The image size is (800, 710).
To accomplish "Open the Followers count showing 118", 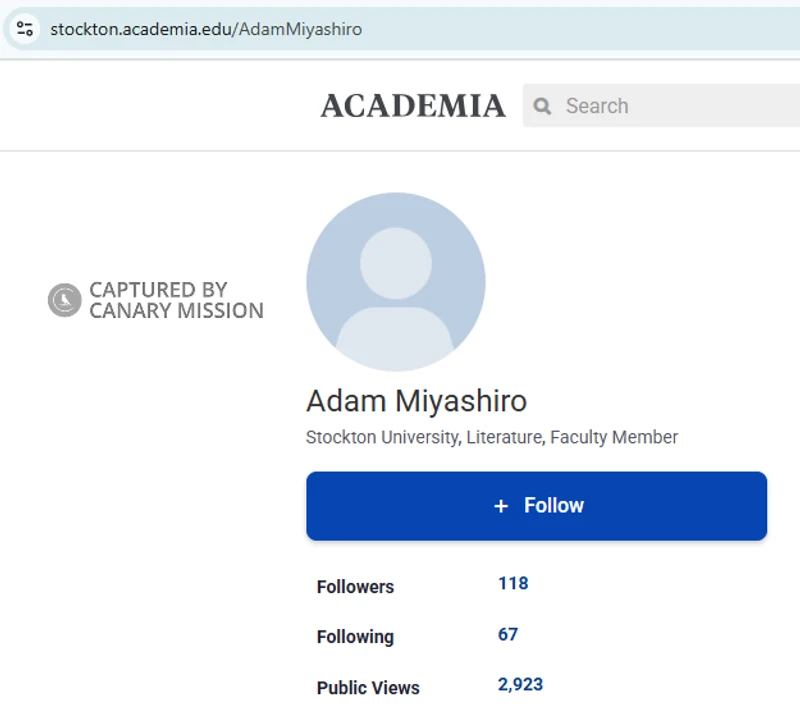I will click(512, 583).
